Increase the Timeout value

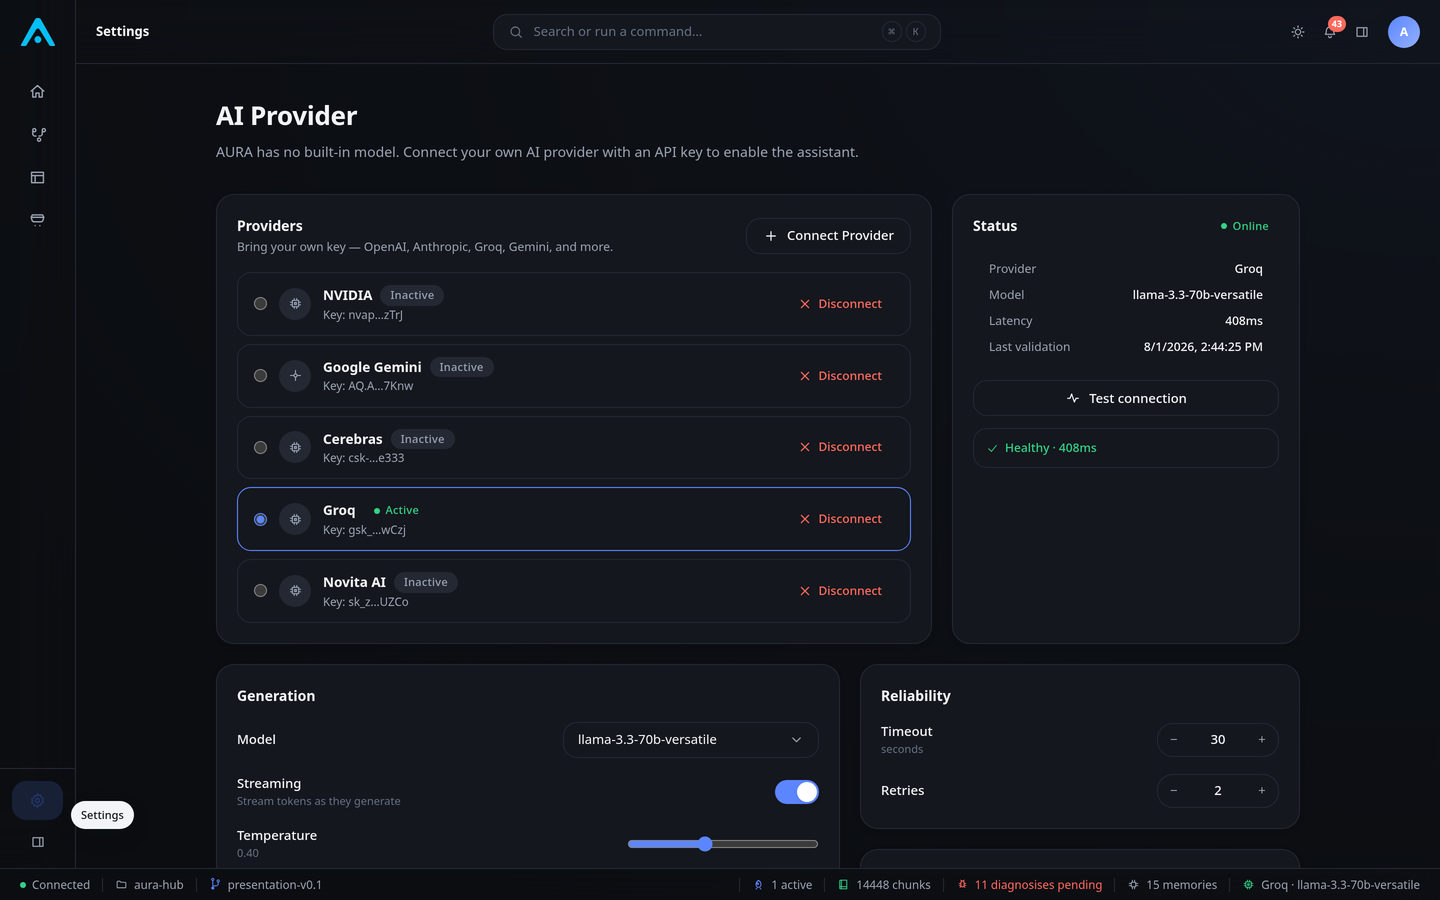click(x=1262, y=740)
